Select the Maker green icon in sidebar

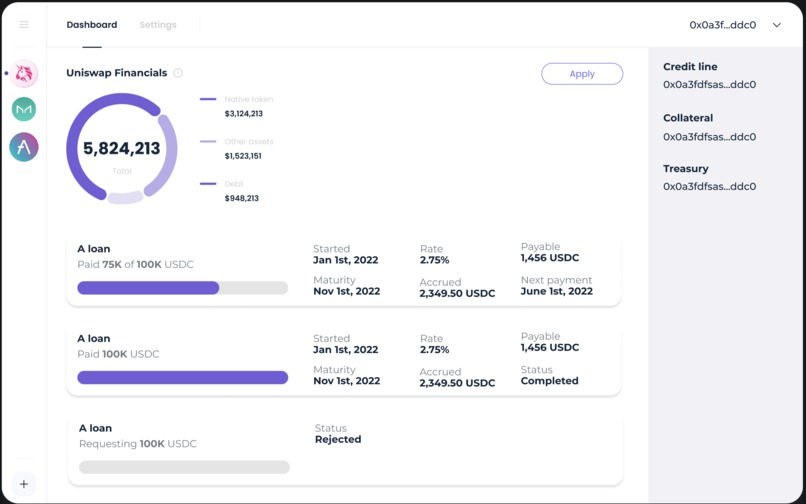(24, 109)
